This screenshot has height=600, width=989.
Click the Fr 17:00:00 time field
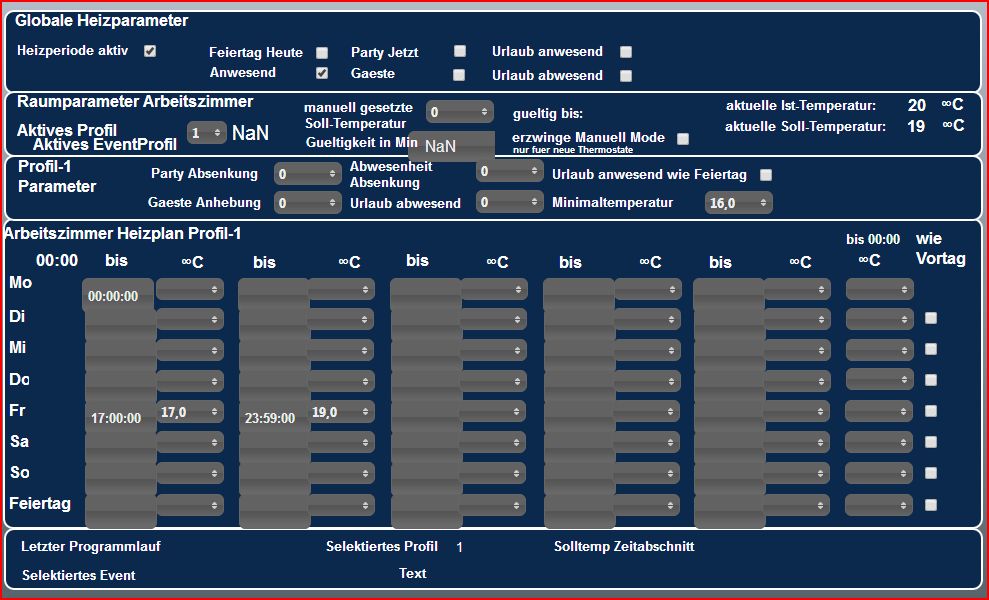point(120,418)
